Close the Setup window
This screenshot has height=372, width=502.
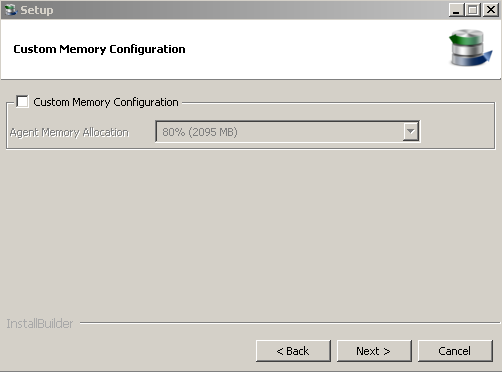[491, 10]
